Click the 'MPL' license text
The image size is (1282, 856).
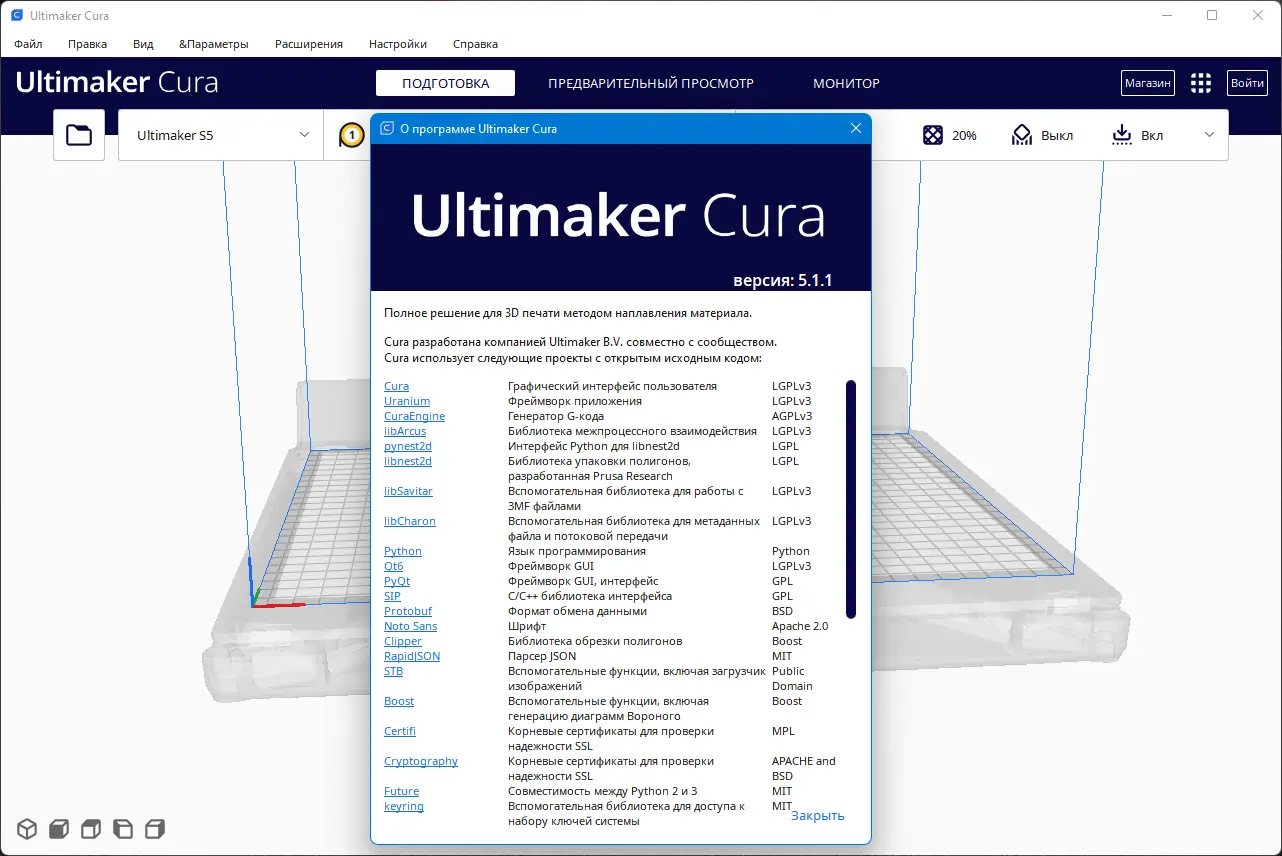pos(784,731)
